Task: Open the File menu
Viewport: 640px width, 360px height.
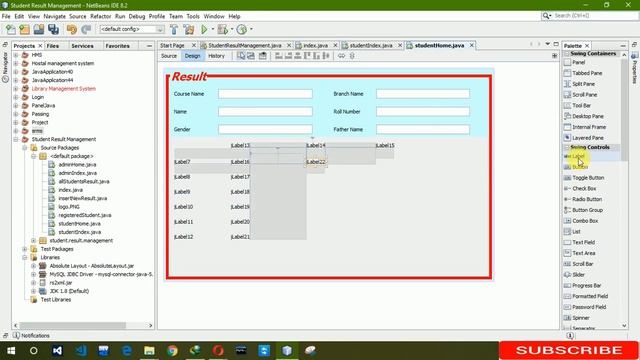Action: click(6, 16)
